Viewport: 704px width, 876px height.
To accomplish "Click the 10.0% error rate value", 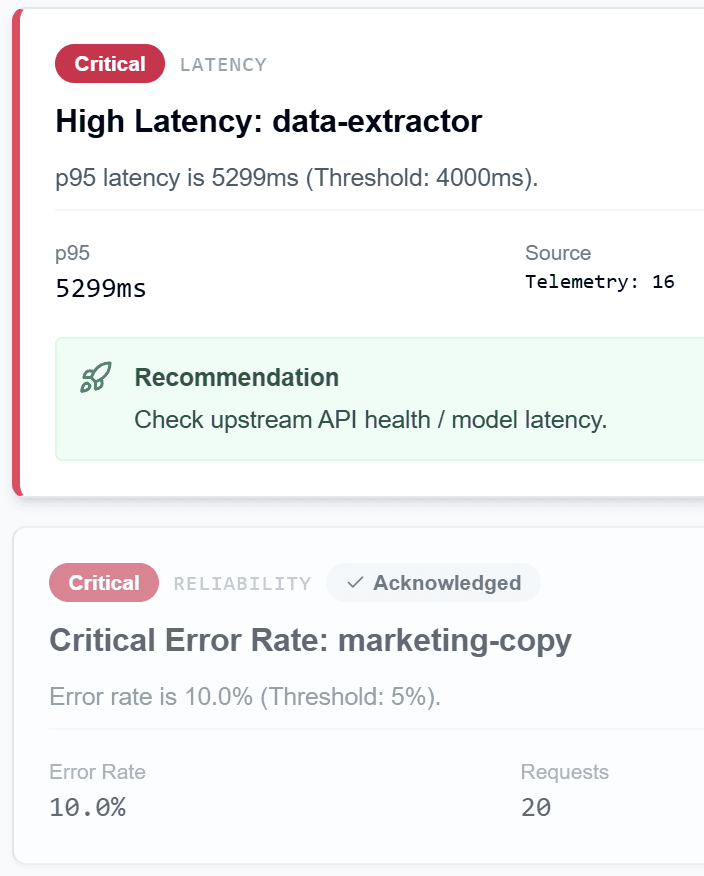I will coord(88,807).
